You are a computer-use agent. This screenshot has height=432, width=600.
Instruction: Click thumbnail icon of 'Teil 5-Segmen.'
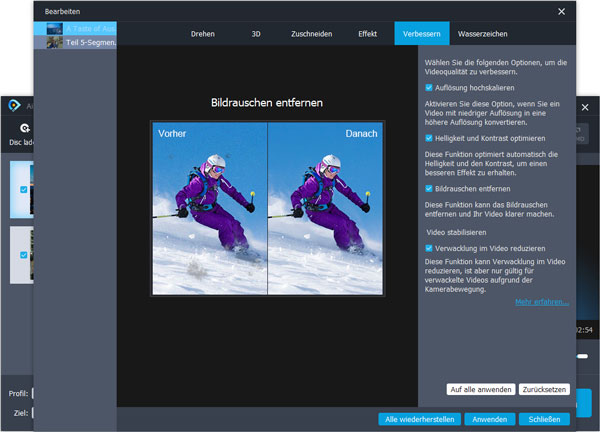pos(55,42)
